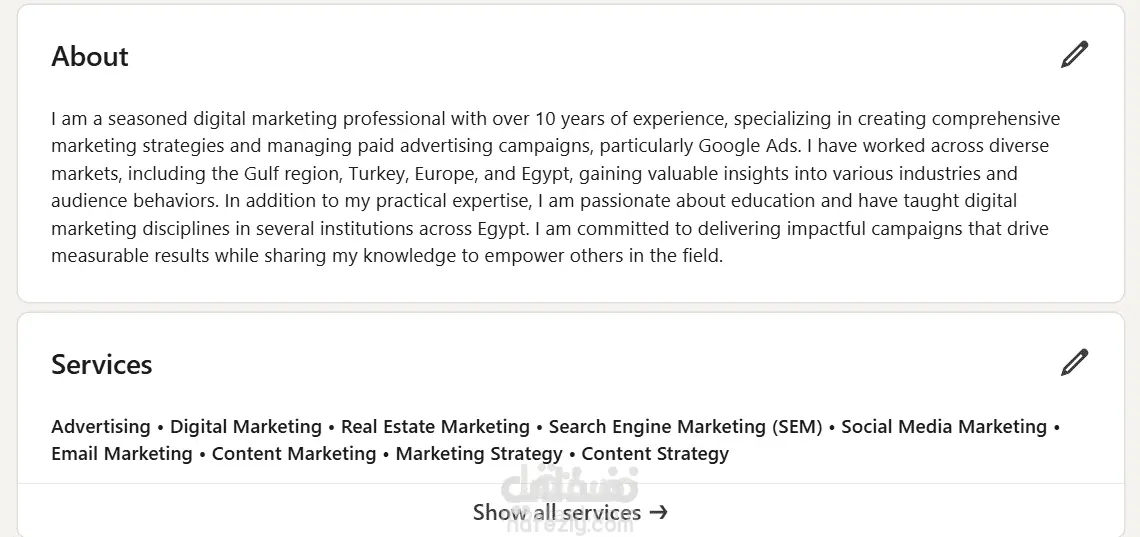Select the Marketing Strategy service label
This screenshot has height=537, width=1140.
(479, 454)
